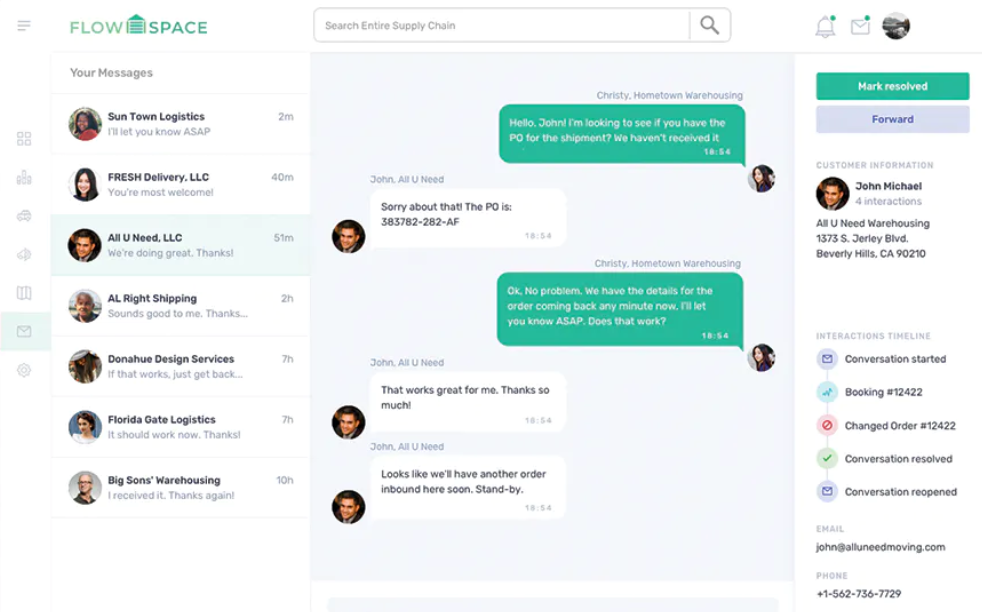Open the settings gear sidebar icon
982x612 pixels.
click(x=24, y=370)
